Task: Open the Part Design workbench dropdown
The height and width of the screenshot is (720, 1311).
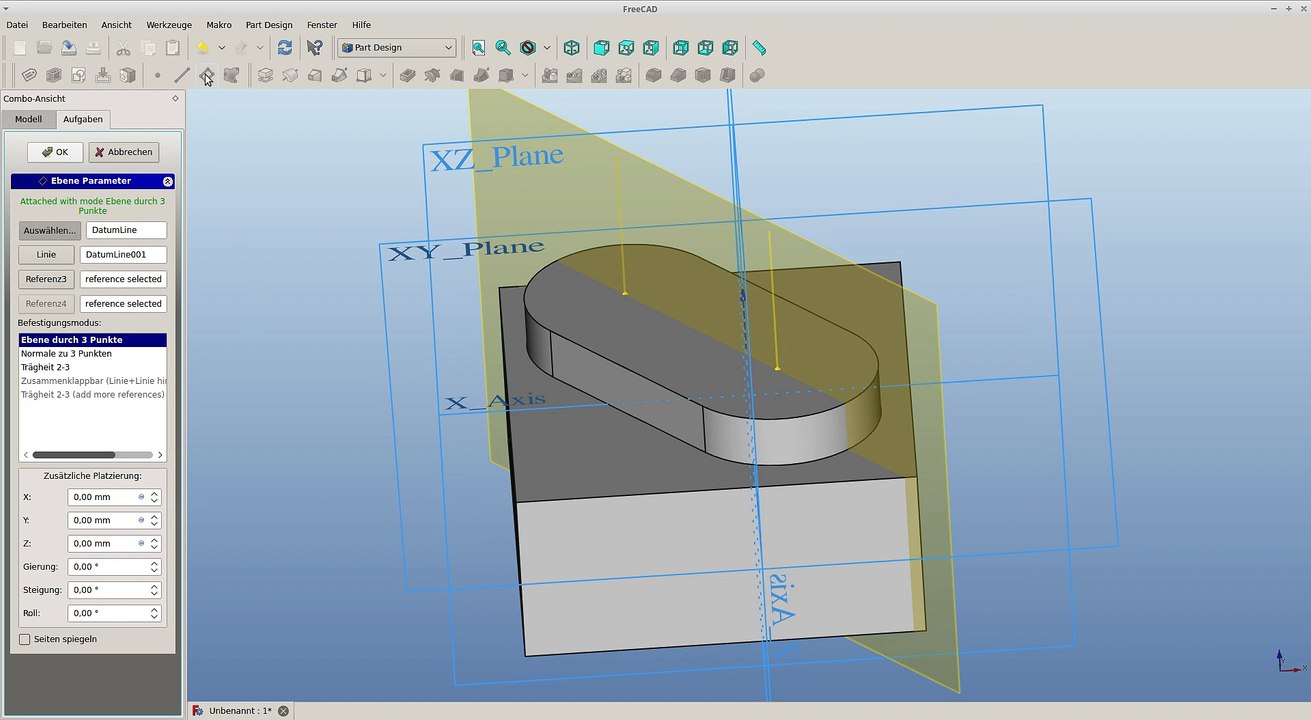Action: (x=397, y=48)
